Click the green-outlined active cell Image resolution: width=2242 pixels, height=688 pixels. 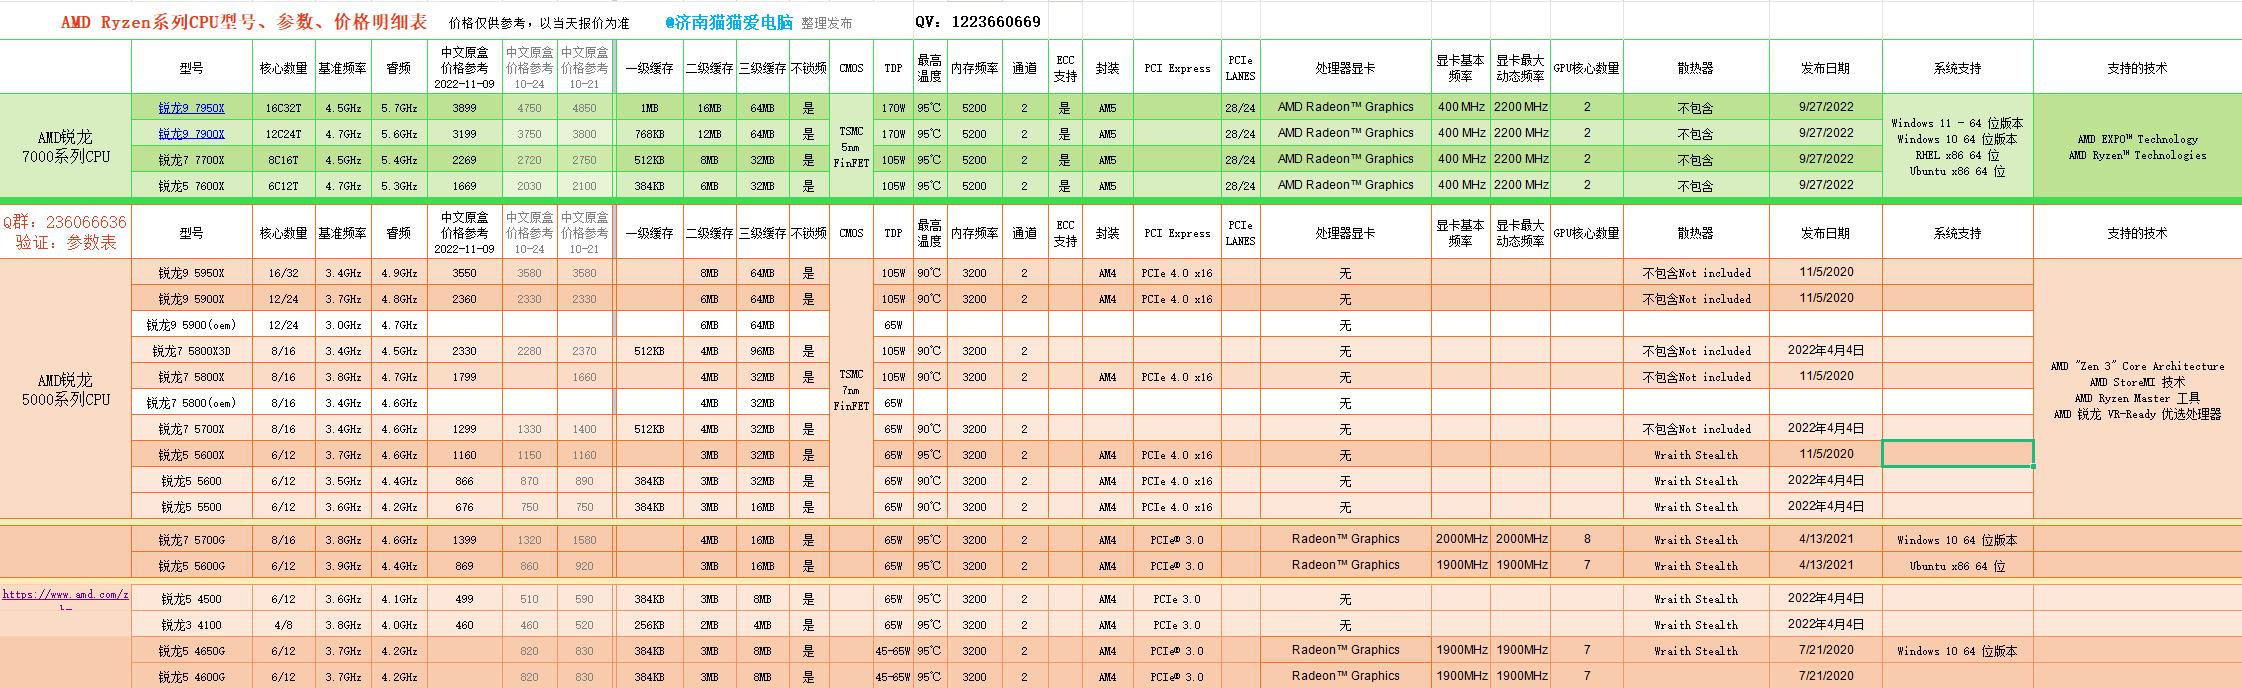coord(1957,454)
